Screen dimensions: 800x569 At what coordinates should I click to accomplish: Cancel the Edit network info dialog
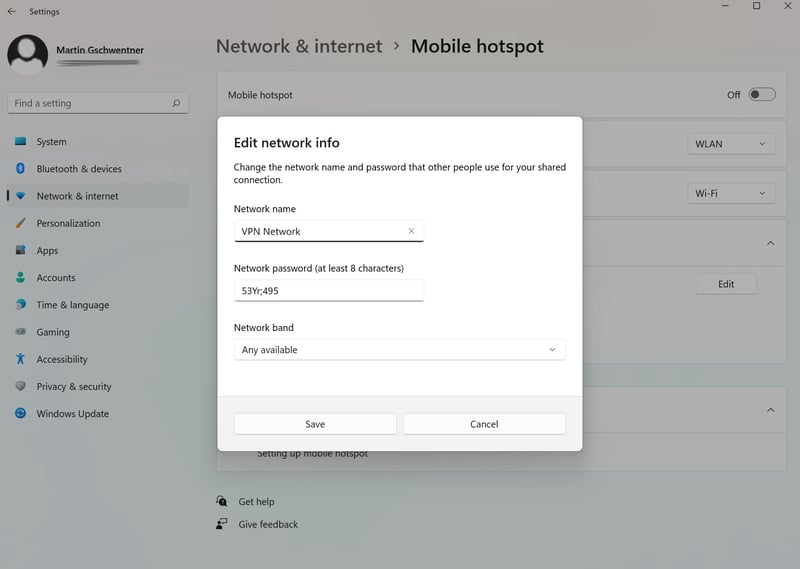pos(484,424)
